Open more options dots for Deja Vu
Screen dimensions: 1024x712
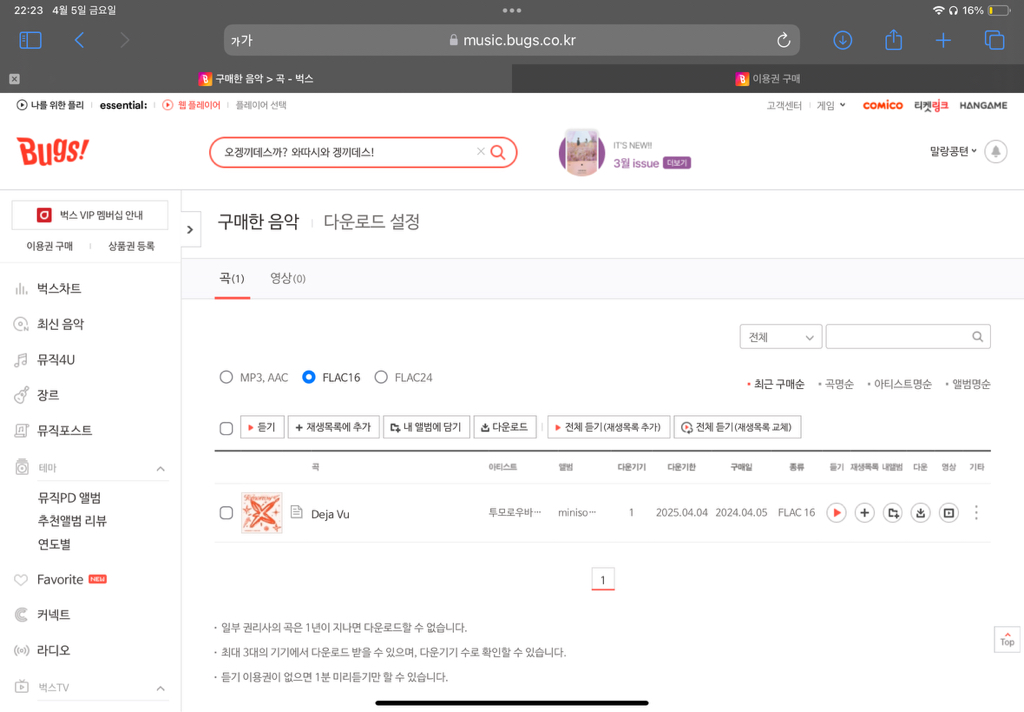[976, 513]
